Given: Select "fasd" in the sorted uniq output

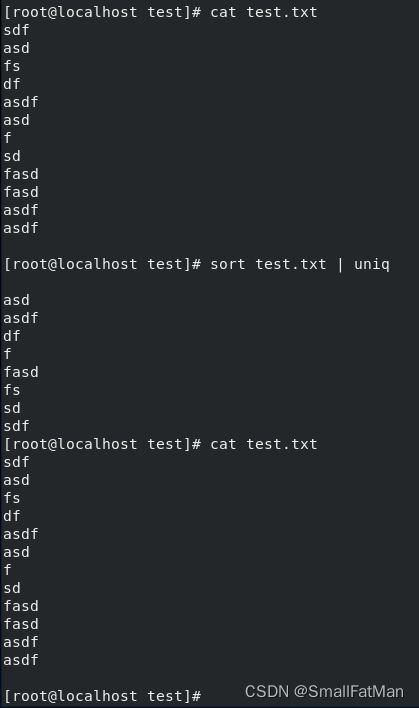Looking at the screenshot, I should [x=21, y=372].
